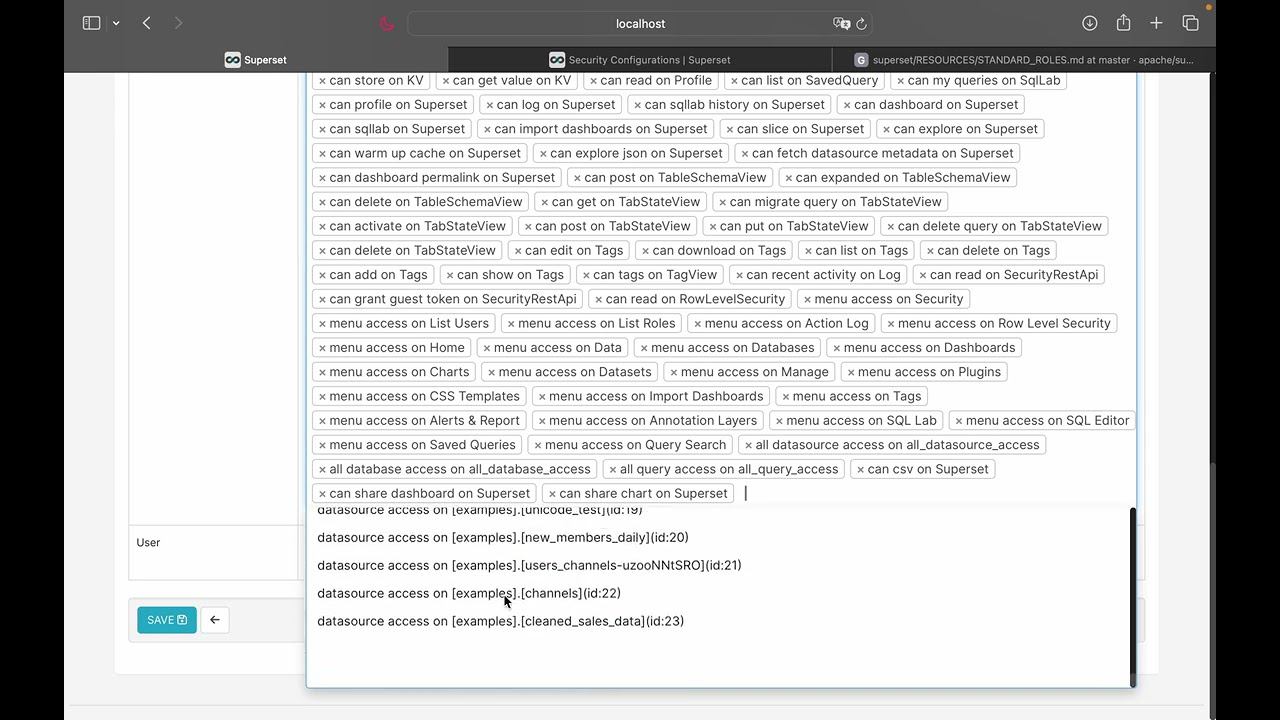Image resolution: width=1280 pixels, height=720 pixels.
Task: Remove 'menu access on Plugins' tag via its x
Action: pyautogui.click(x=851, y=372)
